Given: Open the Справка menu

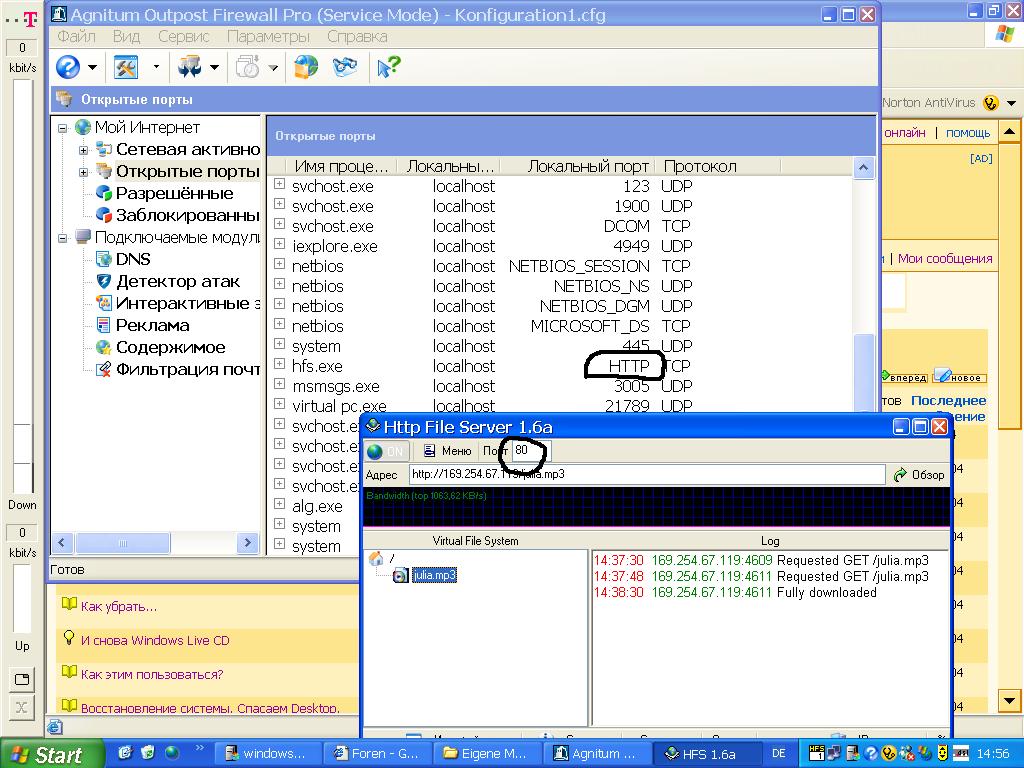Looking at the screenshot, I should [357, 37].
